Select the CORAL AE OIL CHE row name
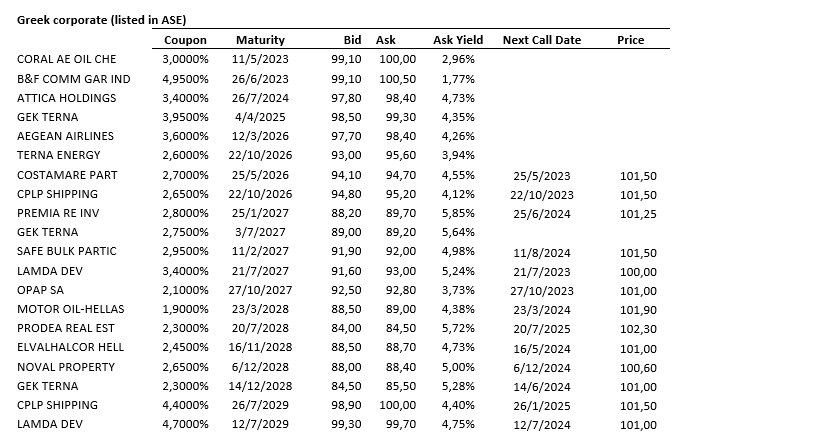Screen dimensions: 820x441 [x=67, y=59]
